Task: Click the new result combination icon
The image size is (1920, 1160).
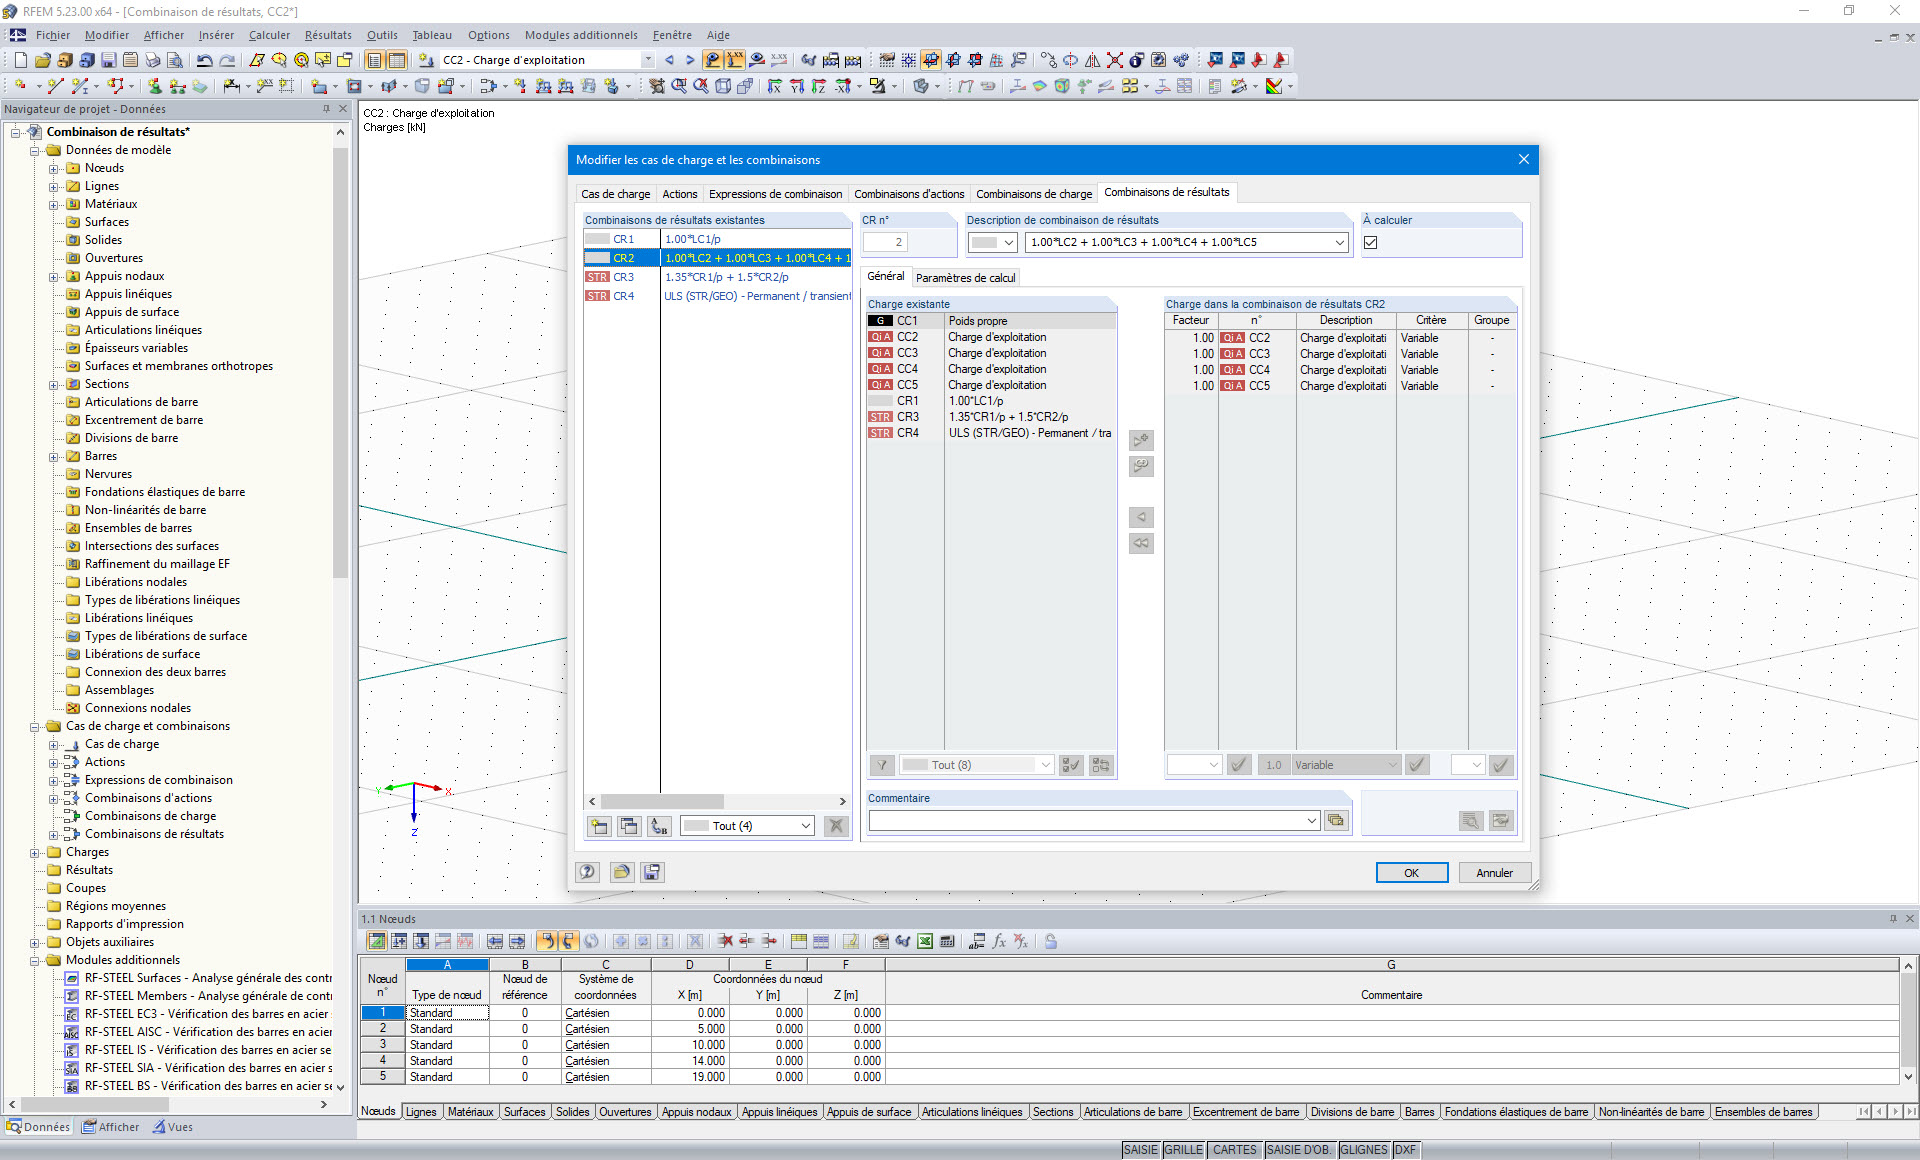Action: 599,826
